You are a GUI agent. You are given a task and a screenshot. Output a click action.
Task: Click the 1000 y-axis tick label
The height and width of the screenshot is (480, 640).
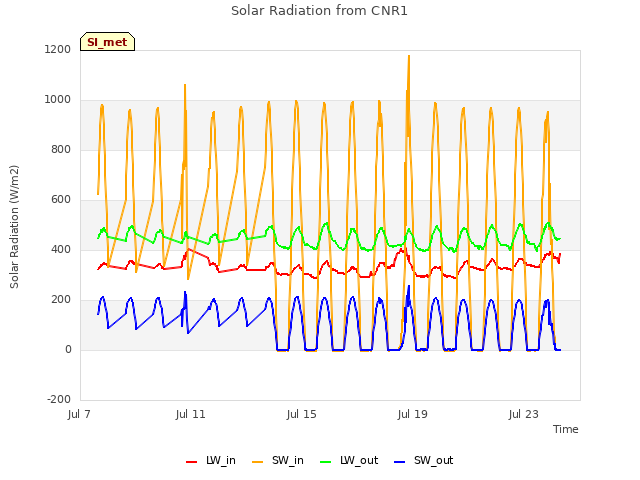click(x=58, y=100)
